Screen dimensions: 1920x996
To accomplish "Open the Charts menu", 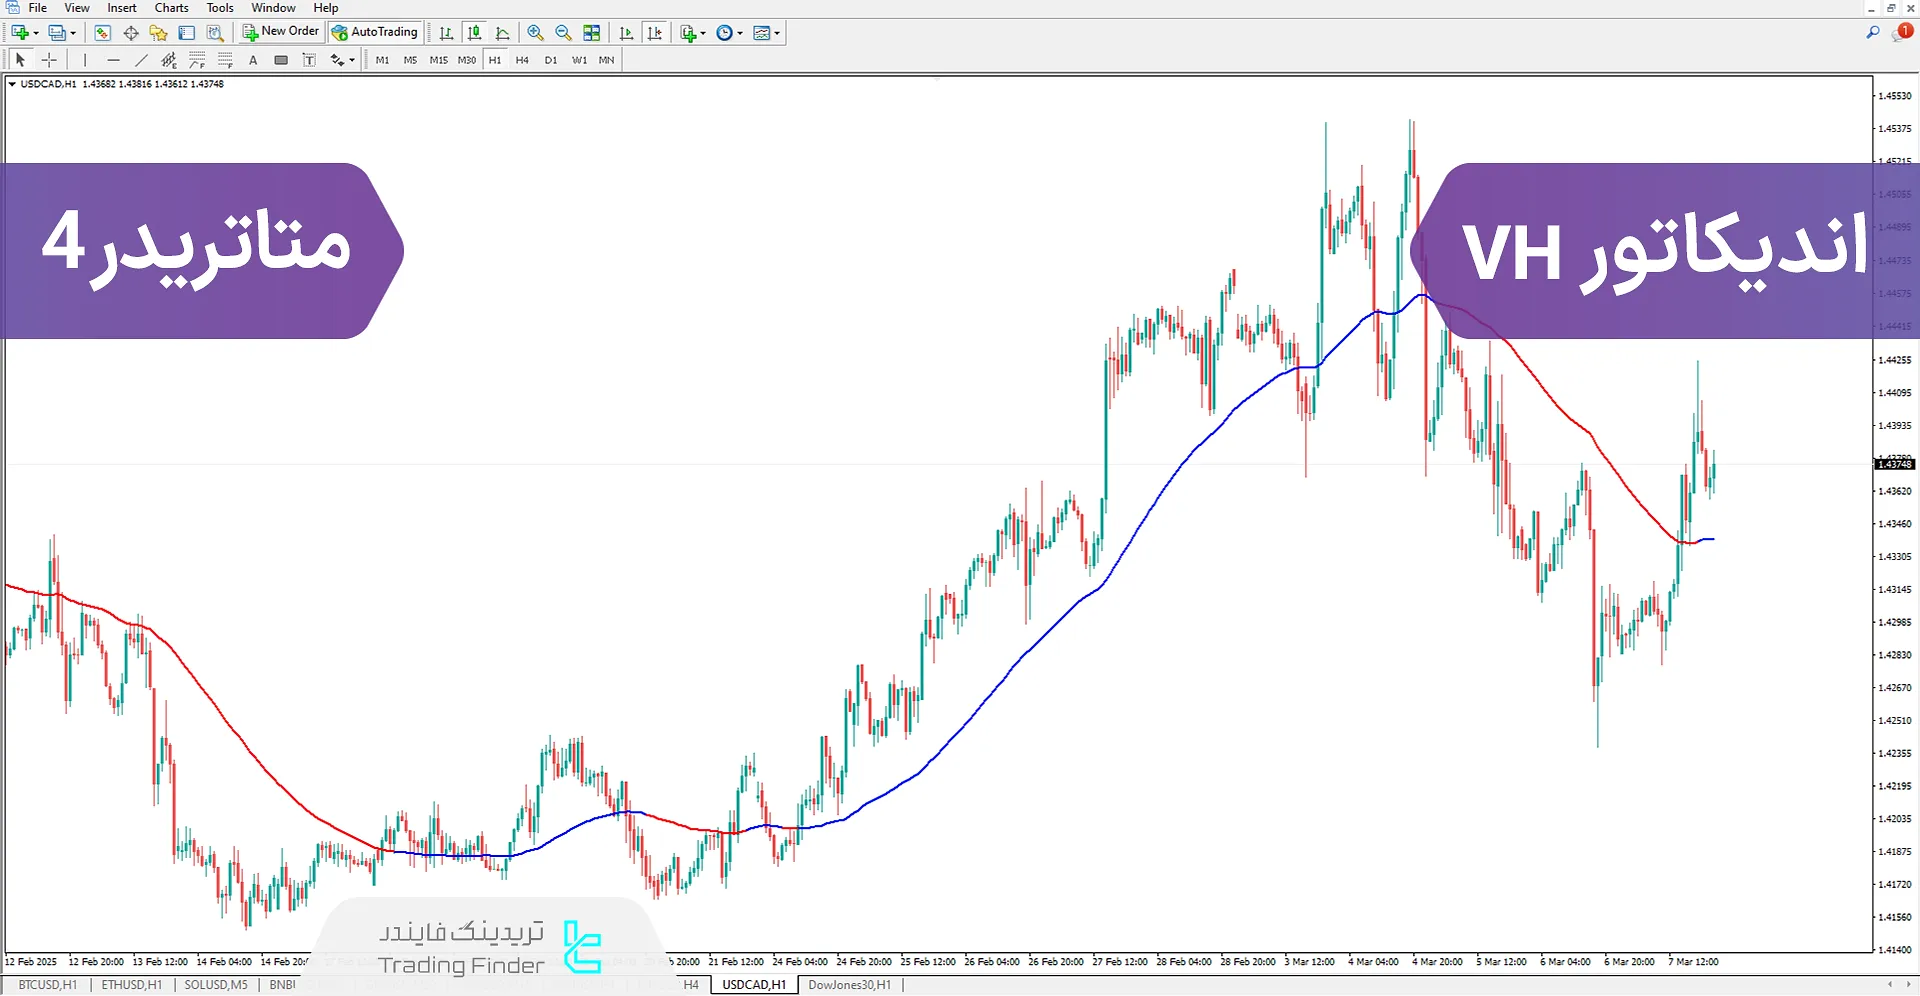I will tap(171, 8).
